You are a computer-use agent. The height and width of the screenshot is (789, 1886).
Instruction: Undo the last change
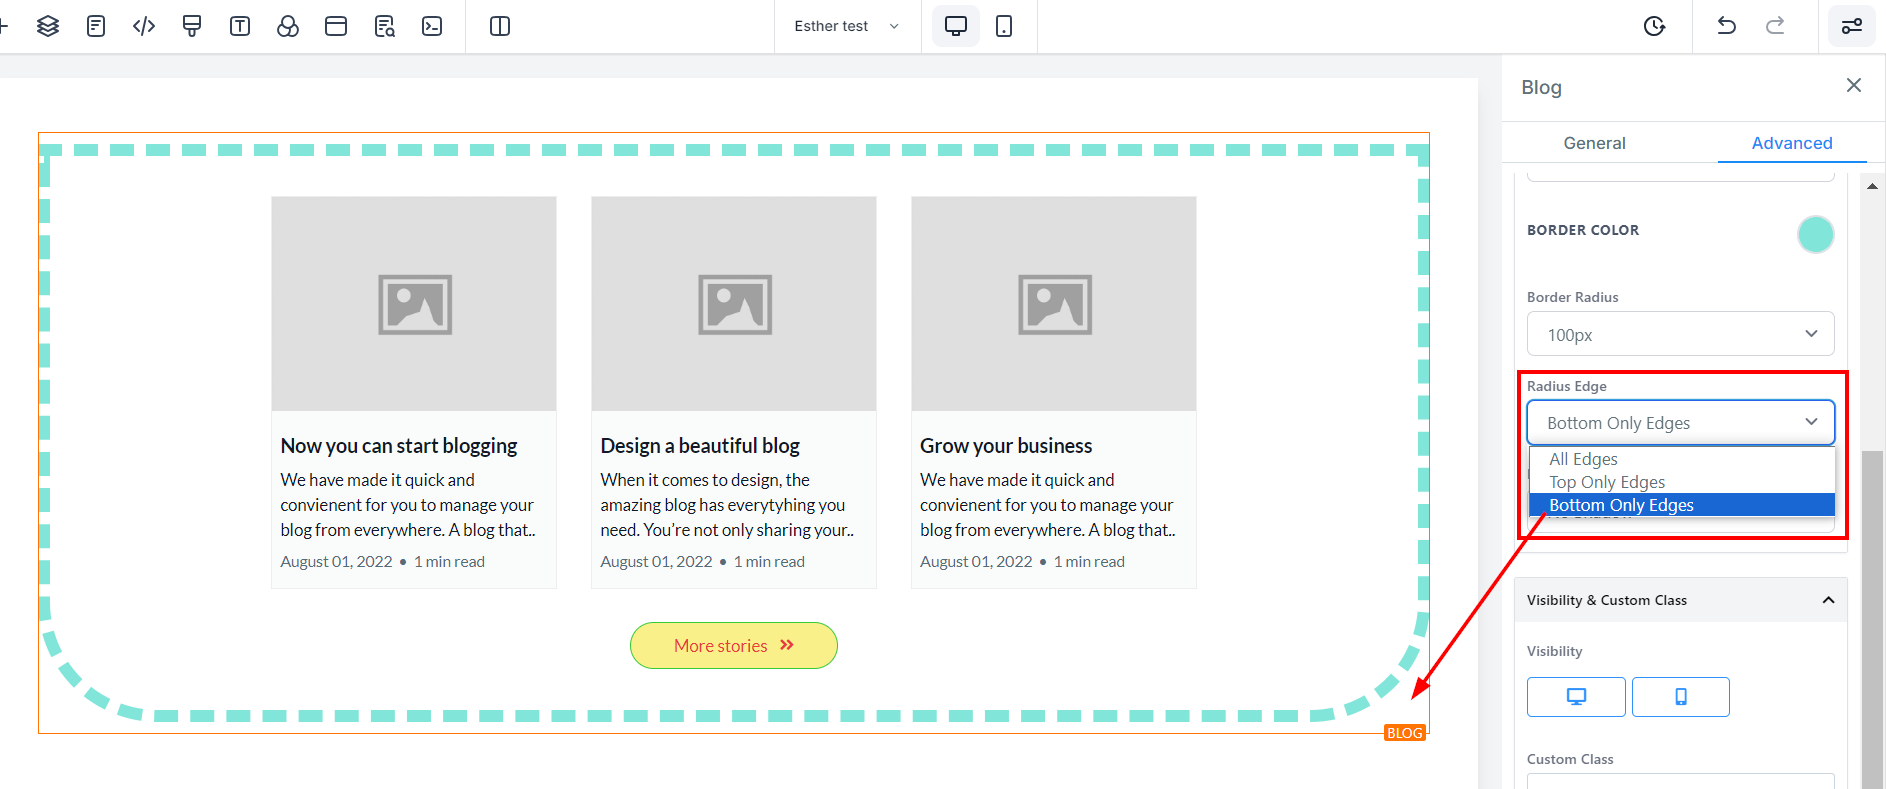pyautogui.click(x=1726, y=26)
